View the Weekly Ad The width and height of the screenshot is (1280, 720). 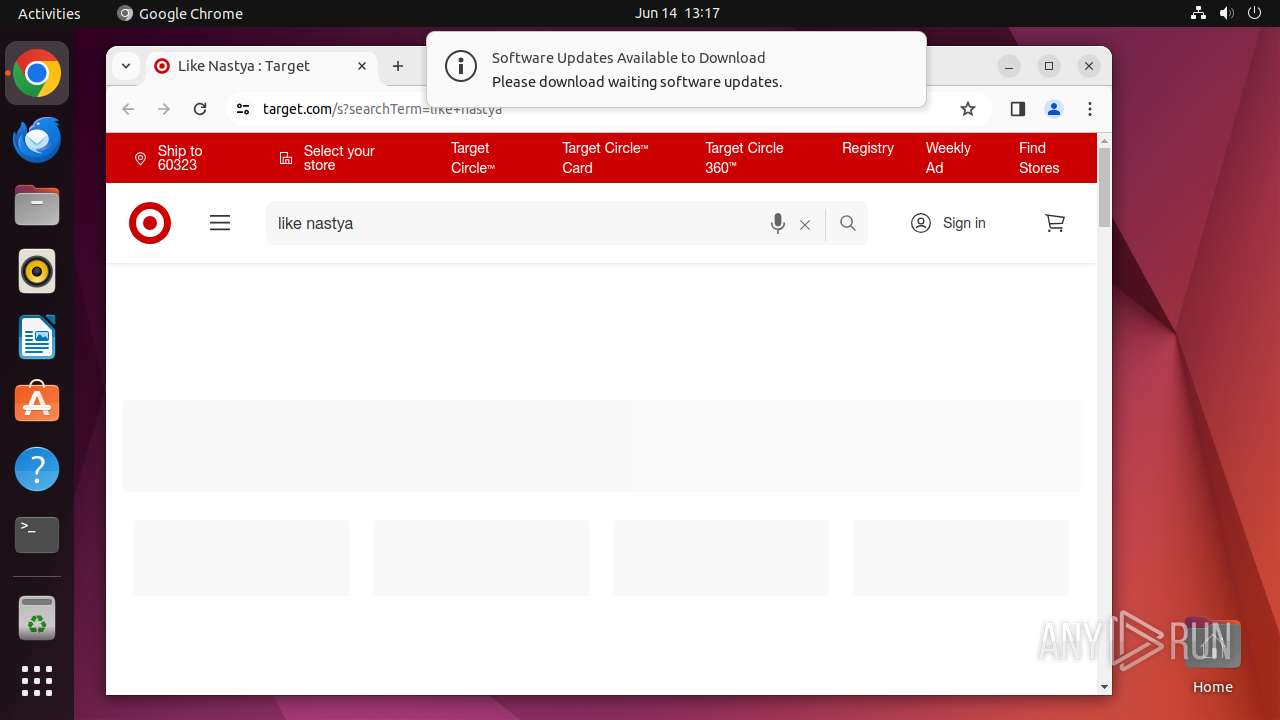[x=948, y=158]
